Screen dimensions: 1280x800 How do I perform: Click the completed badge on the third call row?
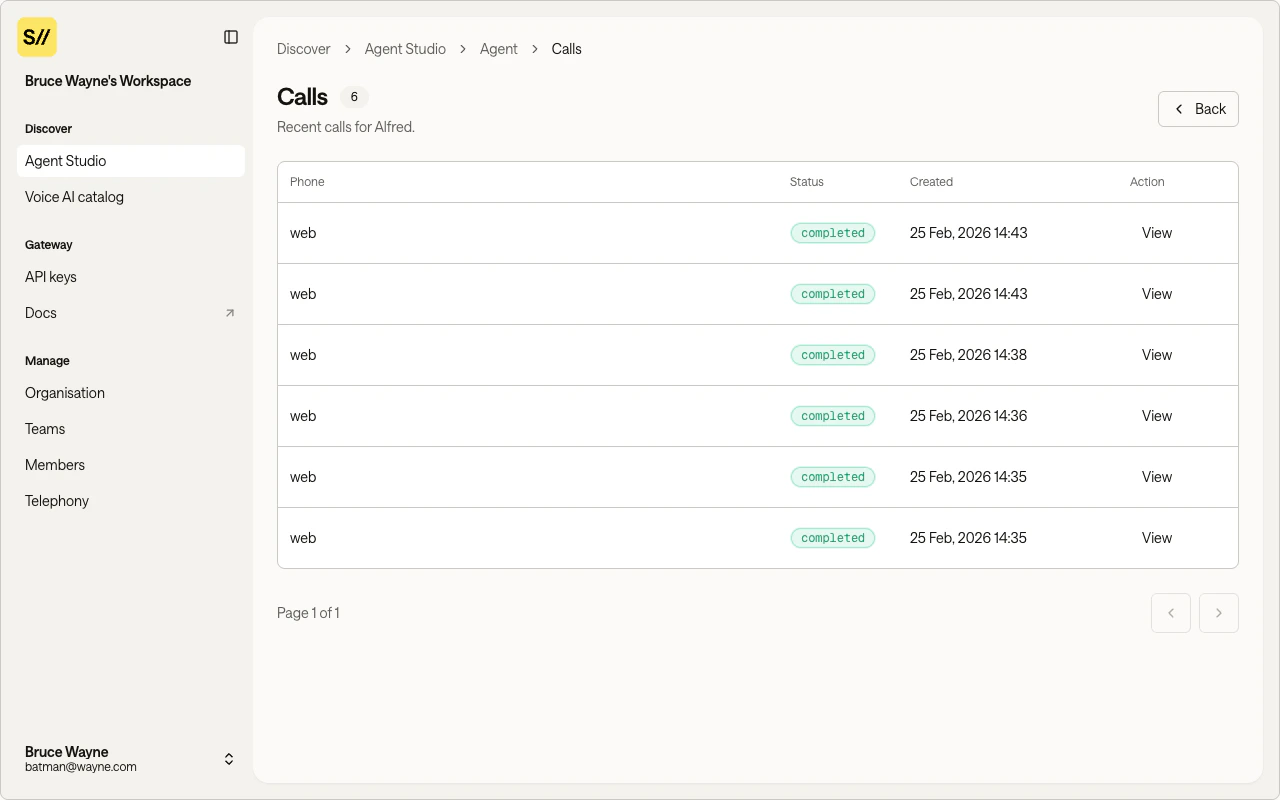tap(832, 355)
